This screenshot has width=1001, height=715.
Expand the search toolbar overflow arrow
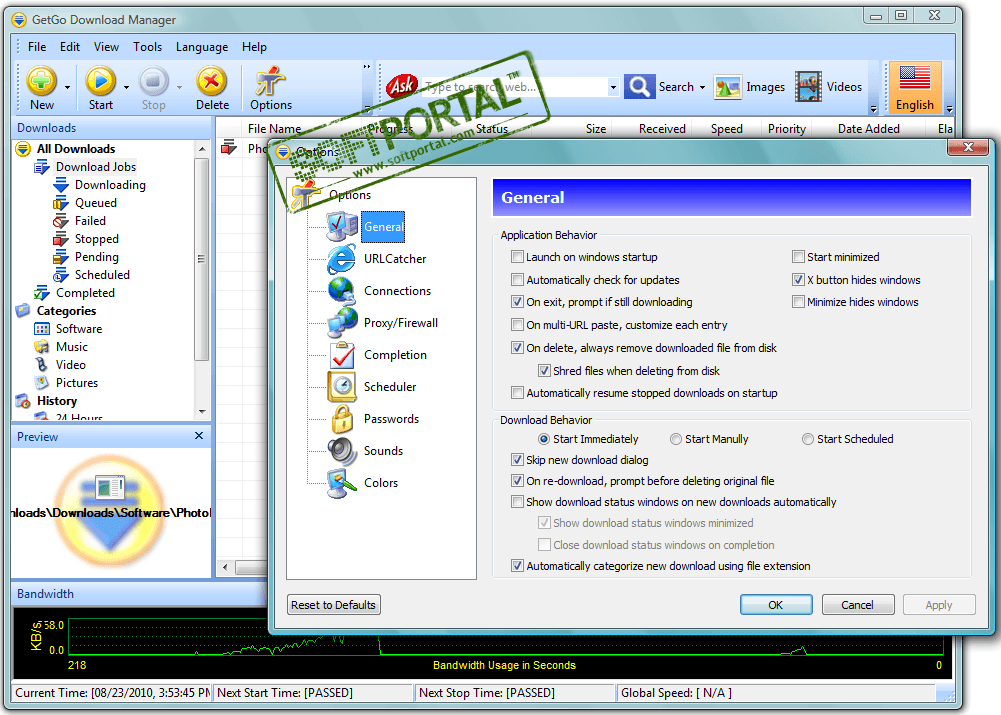pyautogui.click(x=873, y=109)
